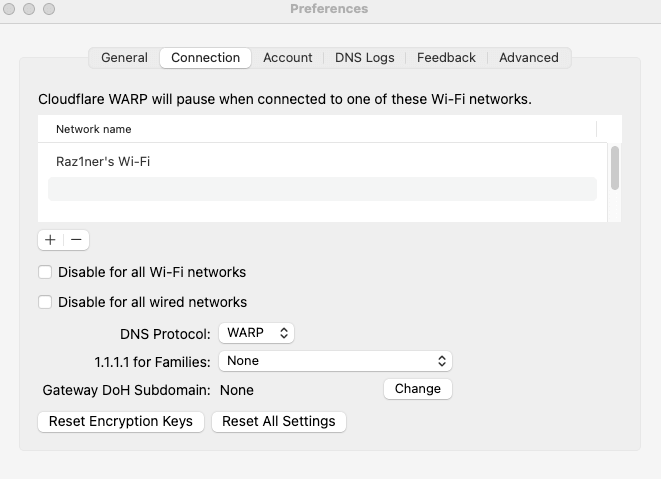The width and height of the screenshot is (661, 479).
Task: Open the Account tab
Action: tap(288, 58)
